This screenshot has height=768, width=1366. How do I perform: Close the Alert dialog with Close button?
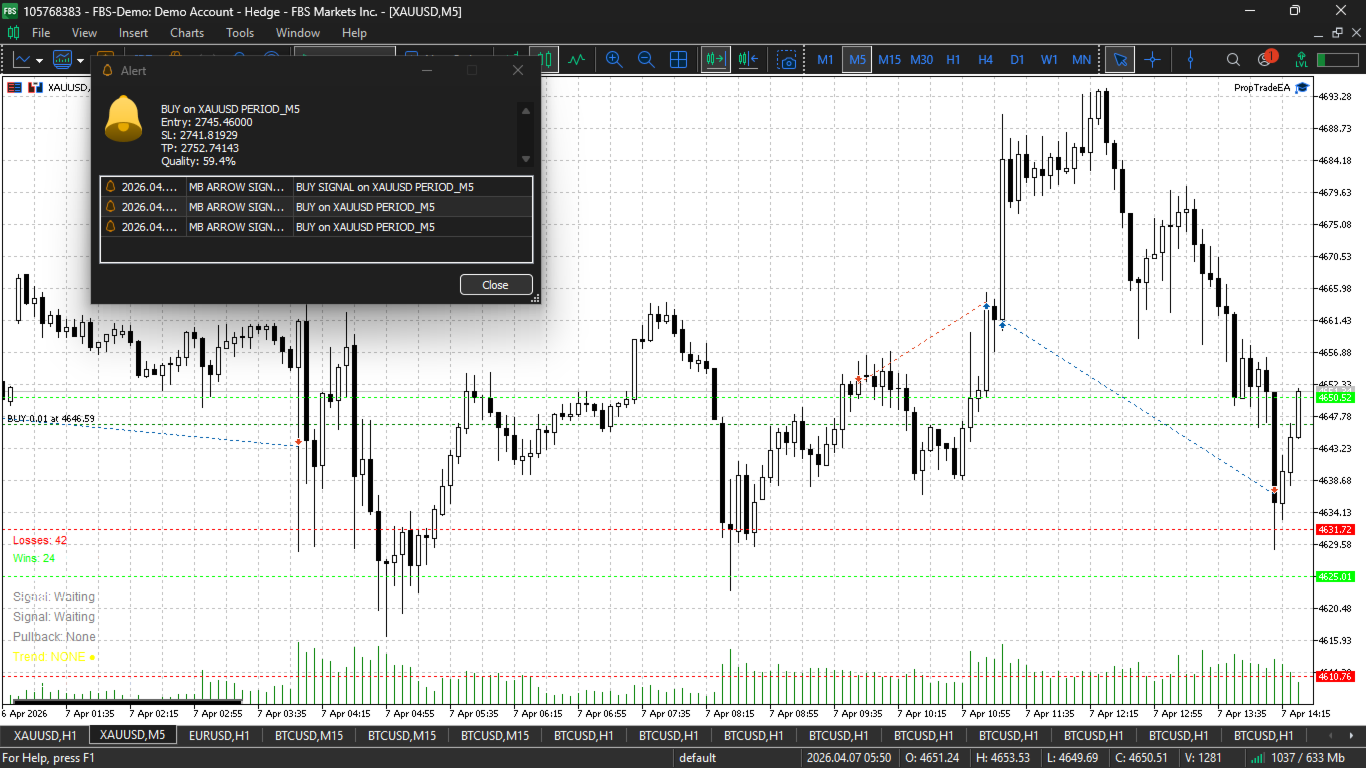click(496, 285)
